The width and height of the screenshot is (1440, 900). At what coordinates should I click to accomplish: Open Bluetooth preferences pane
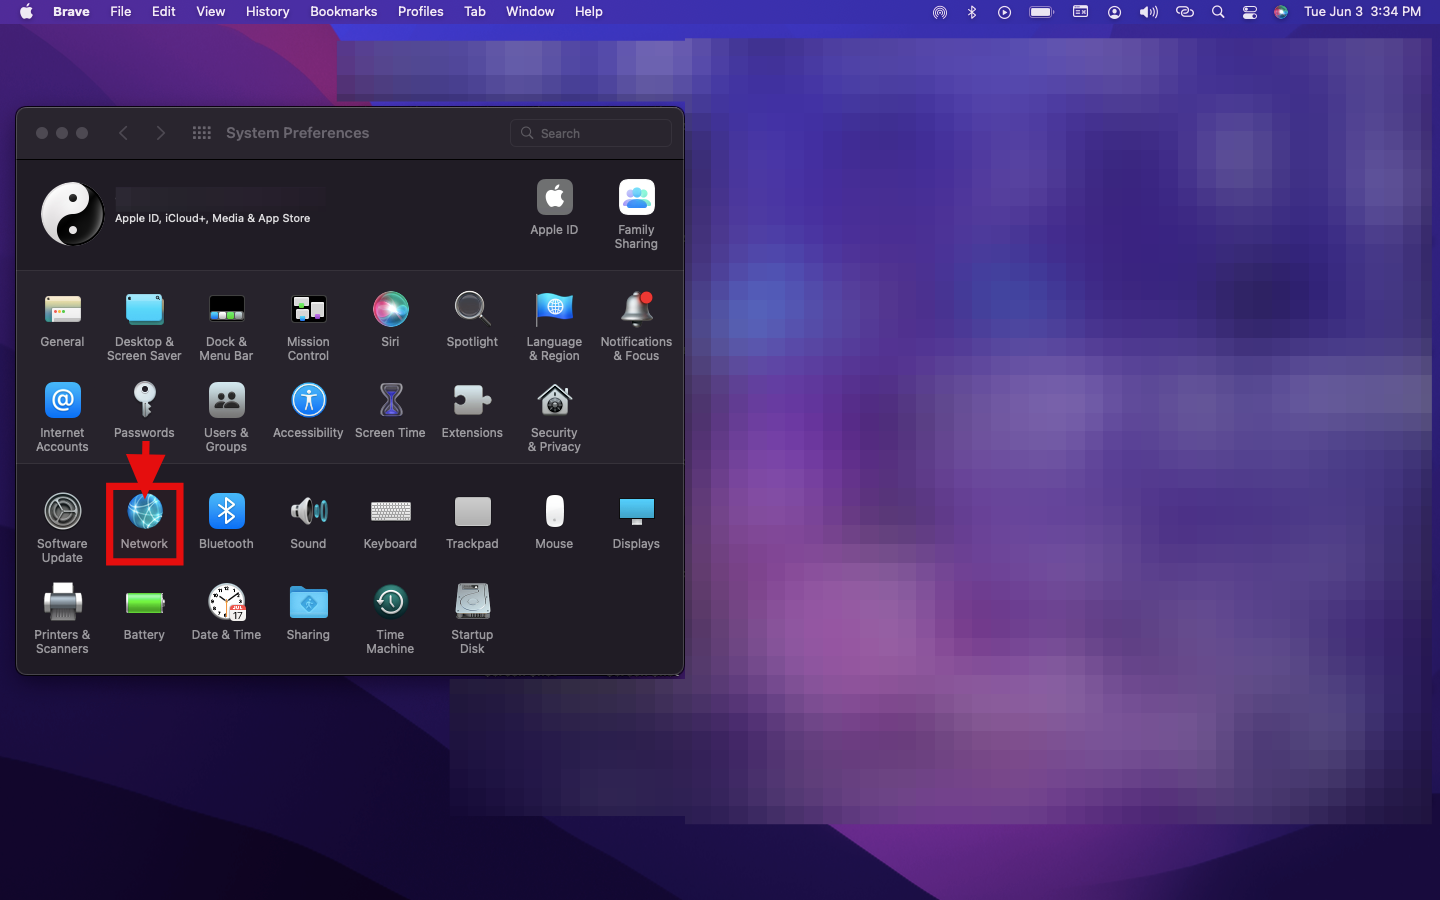click(x=226, y=523)
